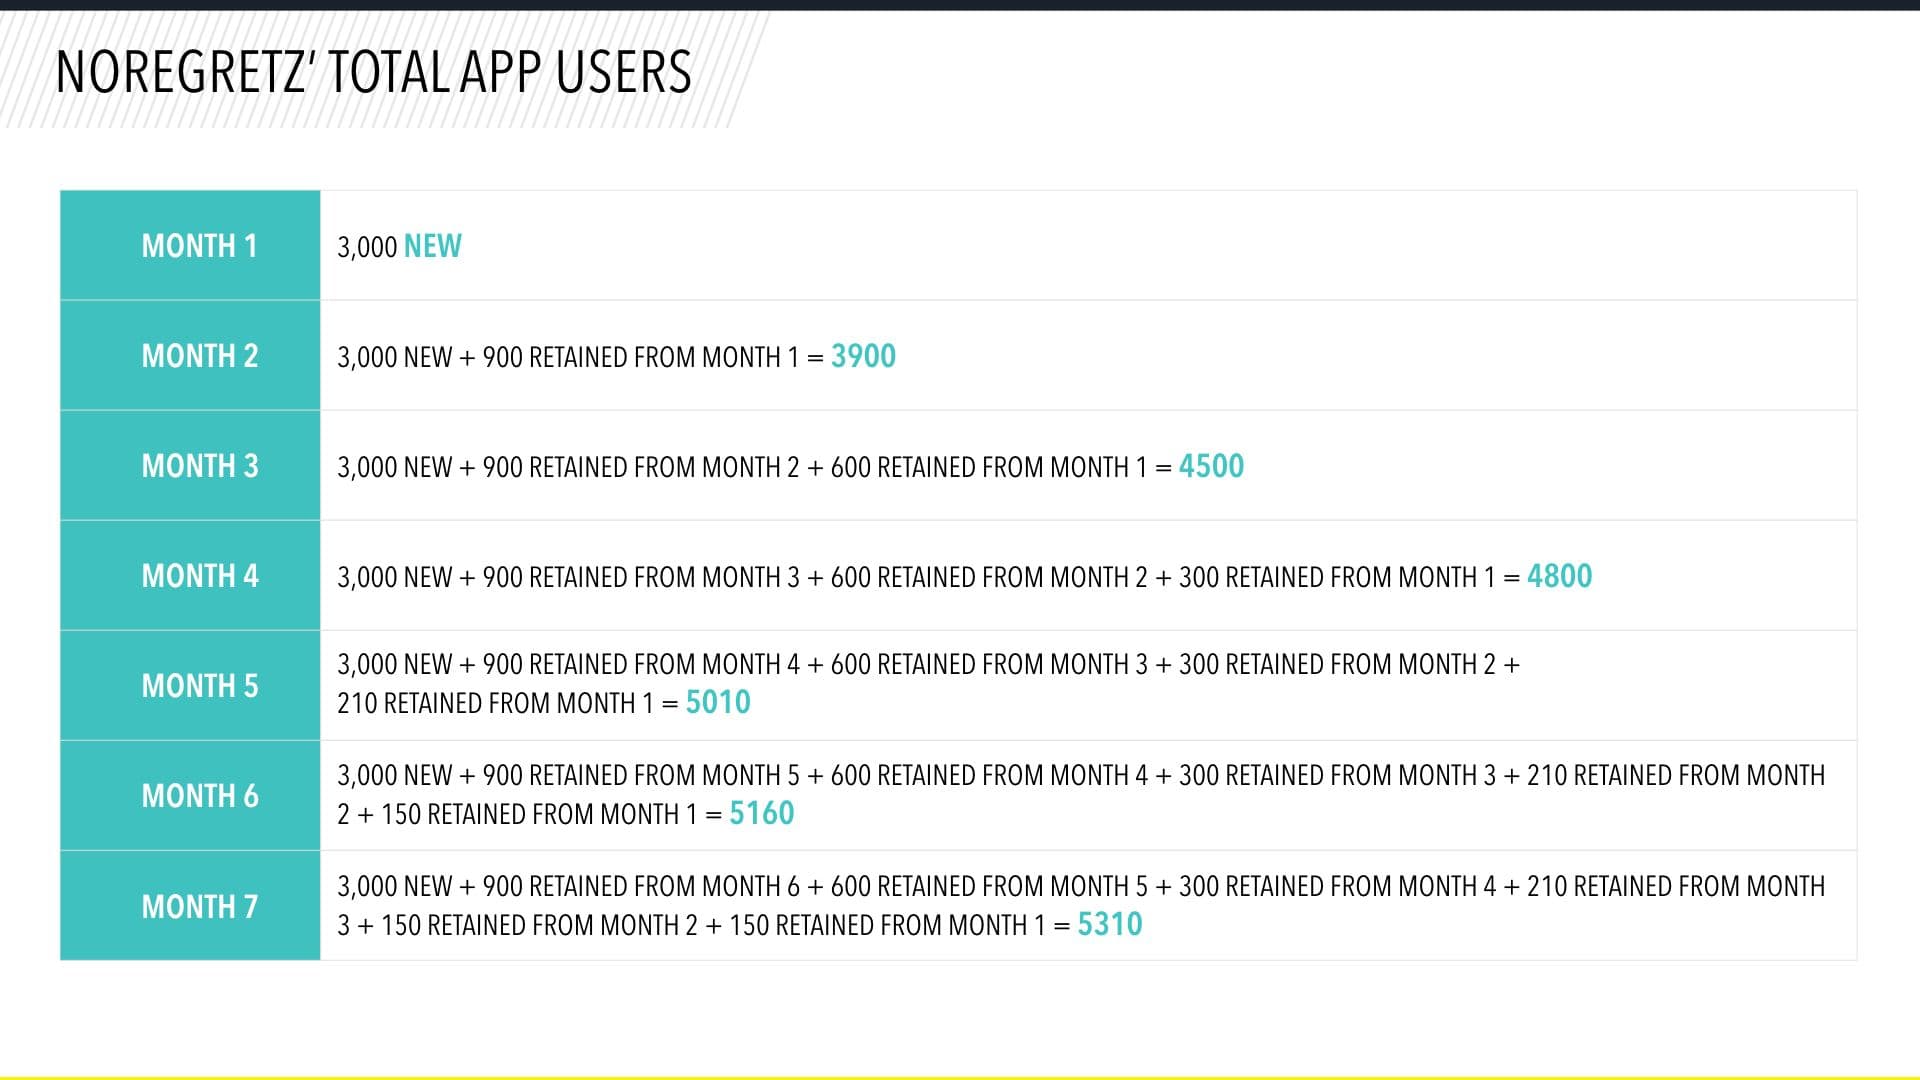Click the NOREGRETZ' TOTAL APP USERS title
The height and width of the screenshot is (1080, 1920).
(373, 72)
